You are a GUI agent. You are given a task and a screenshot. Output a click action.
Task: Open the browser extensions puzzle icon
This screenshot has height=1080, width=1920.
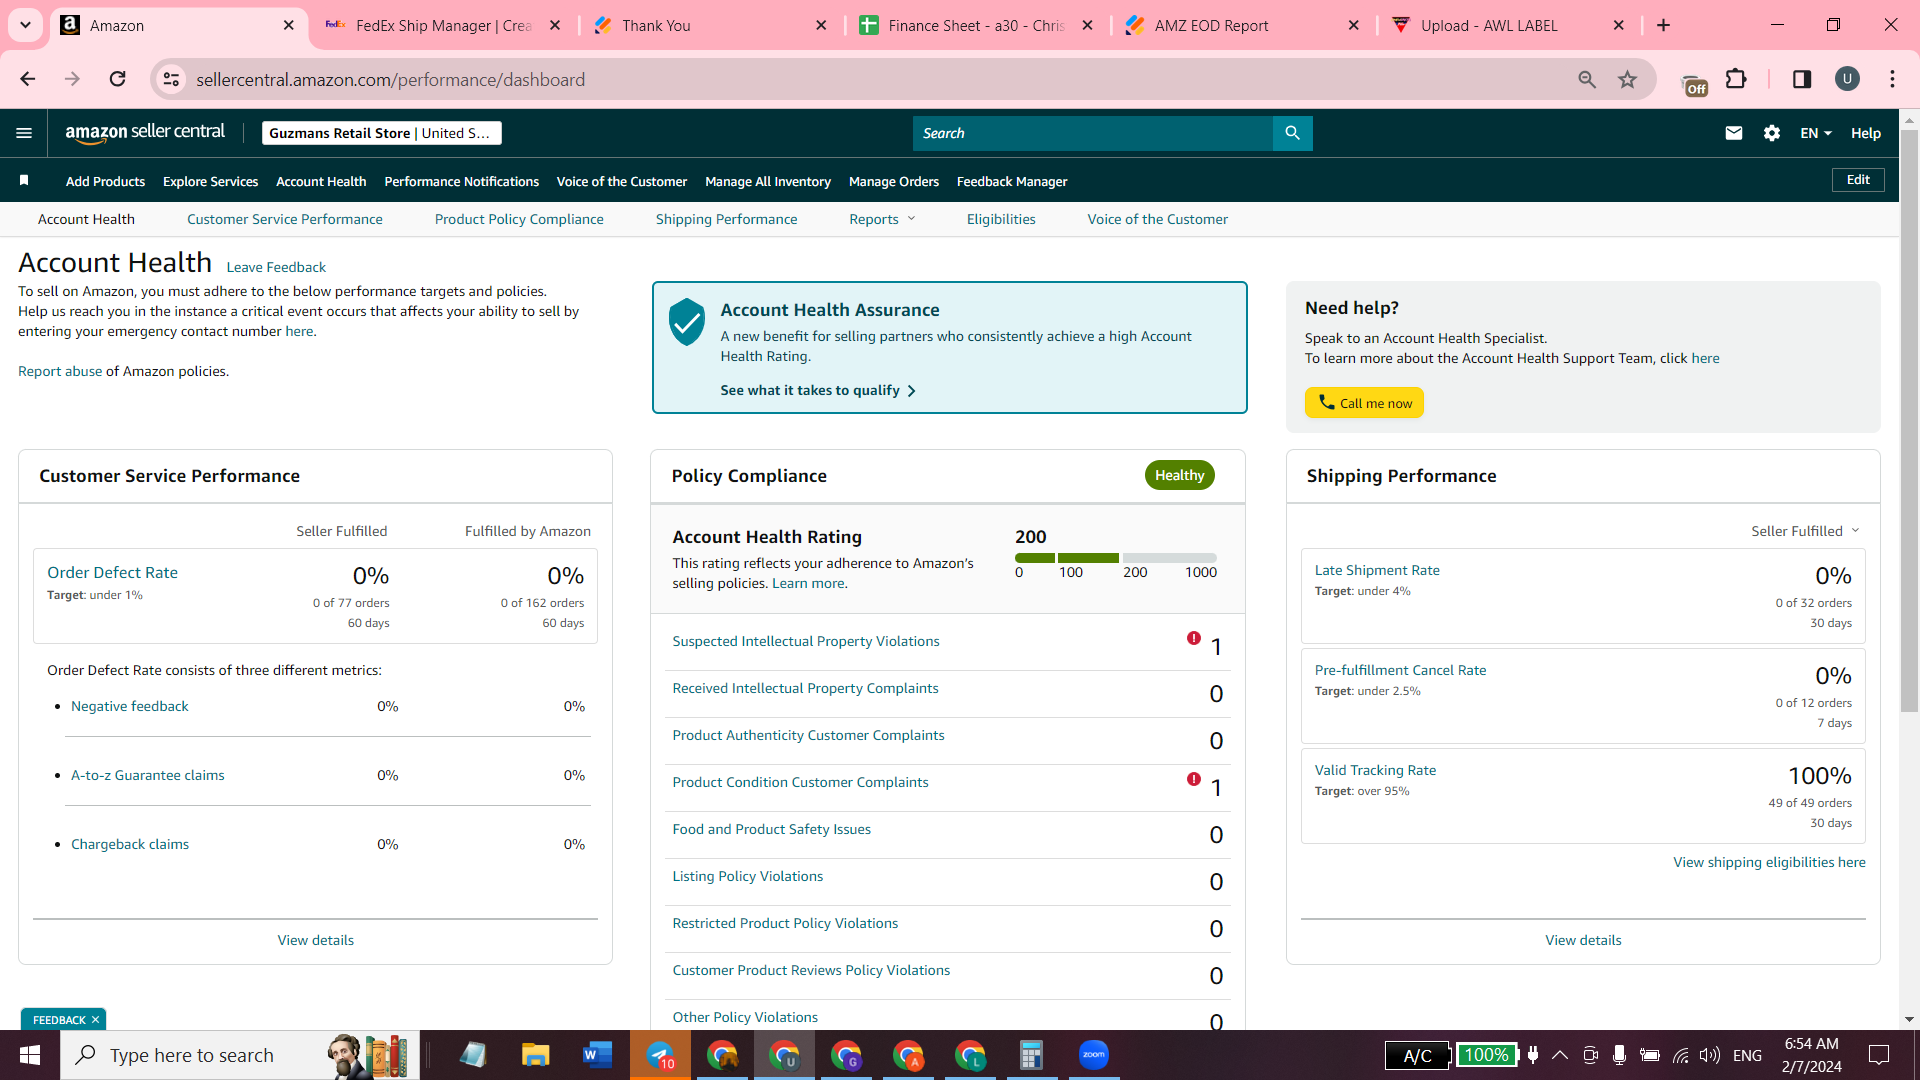(1736, 79)
